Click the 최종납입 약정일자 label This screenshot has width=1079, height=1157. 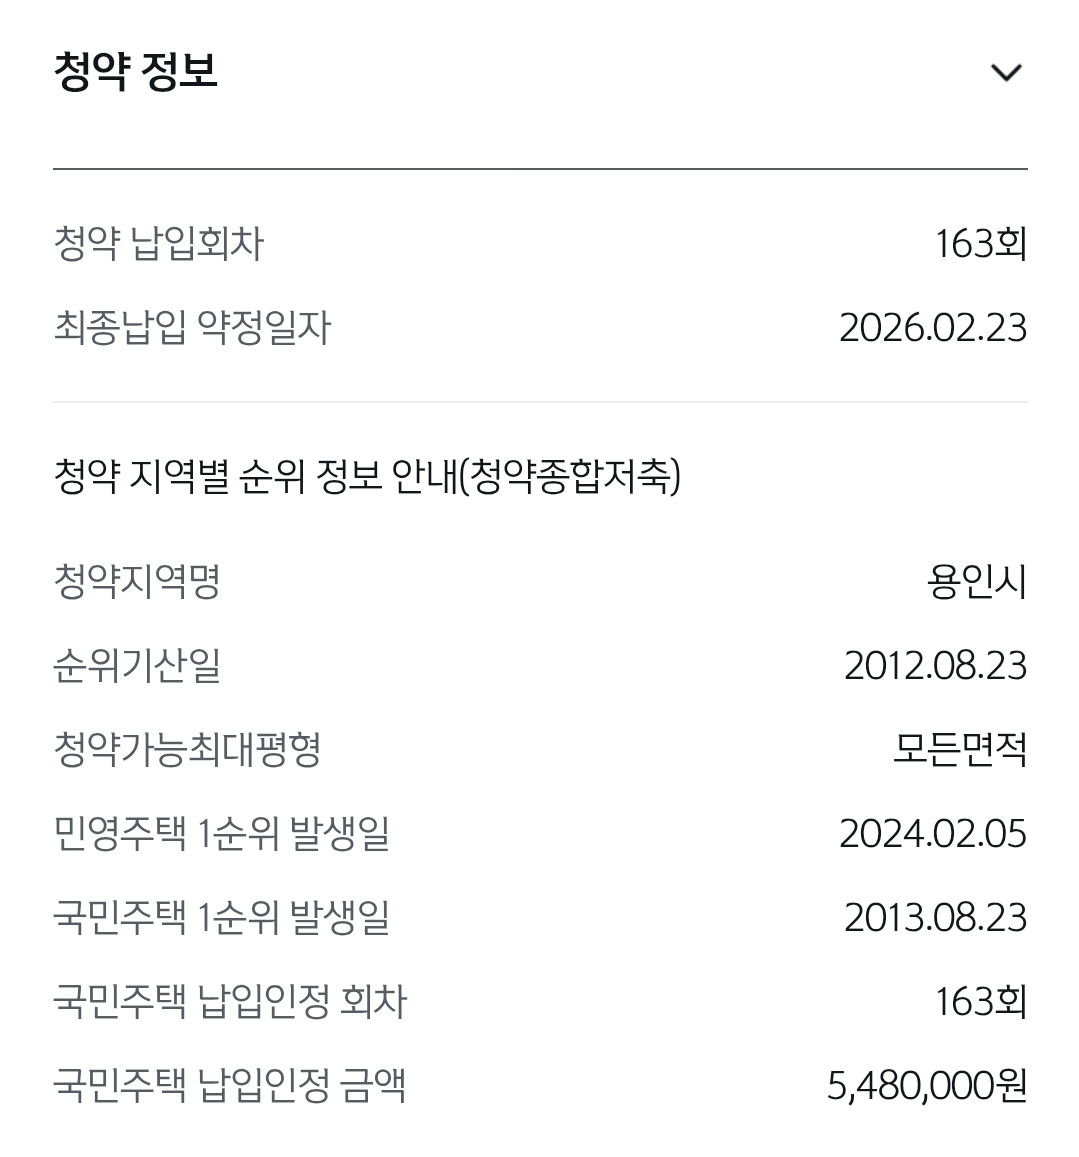pos(192,328)
